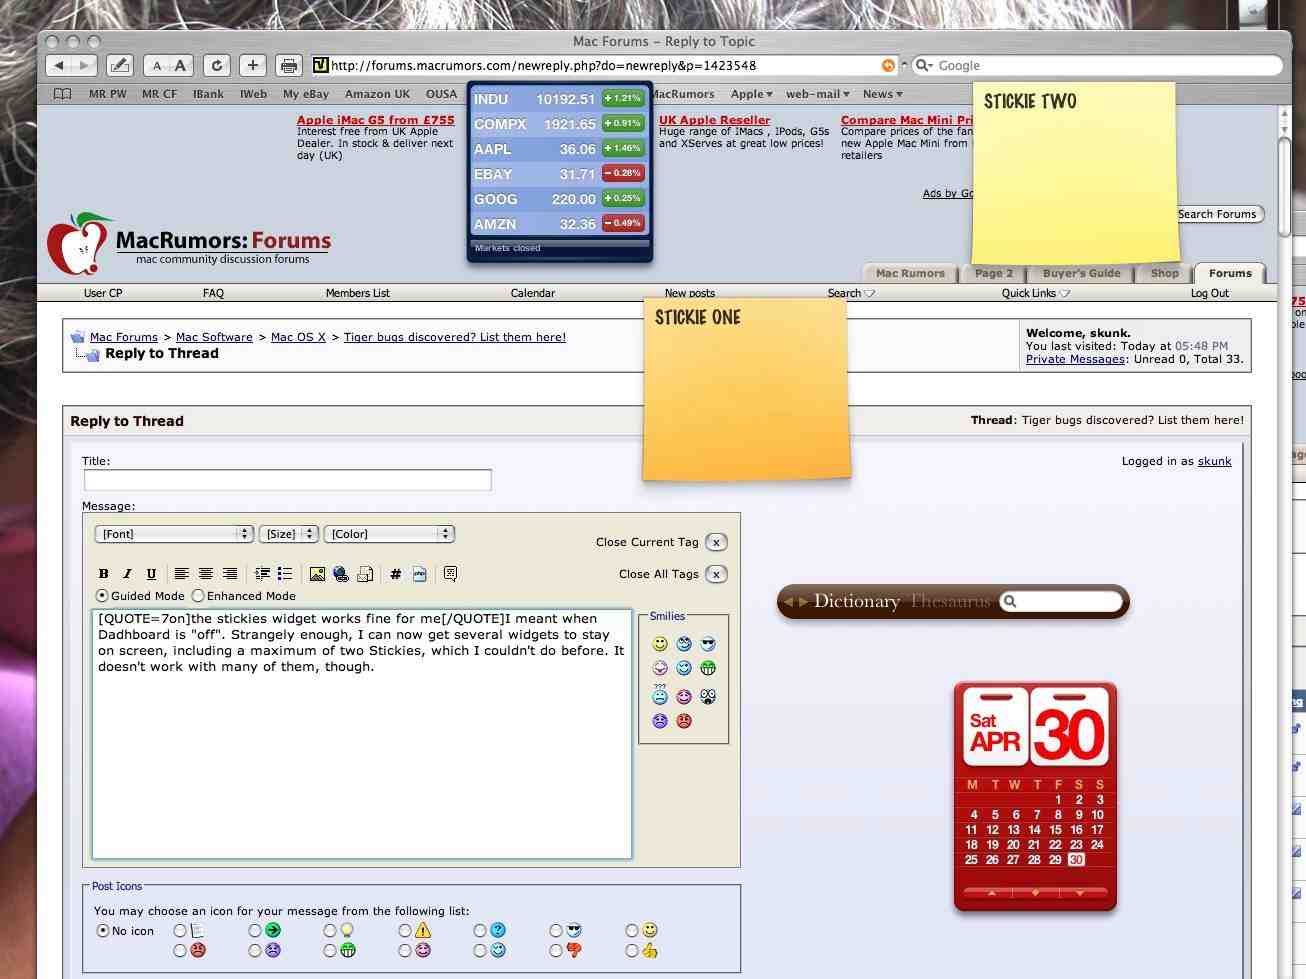This screenshot has width=1306, height=979.
Task: Apply italic formatting in message toolbar
Action: click(127, 574)
